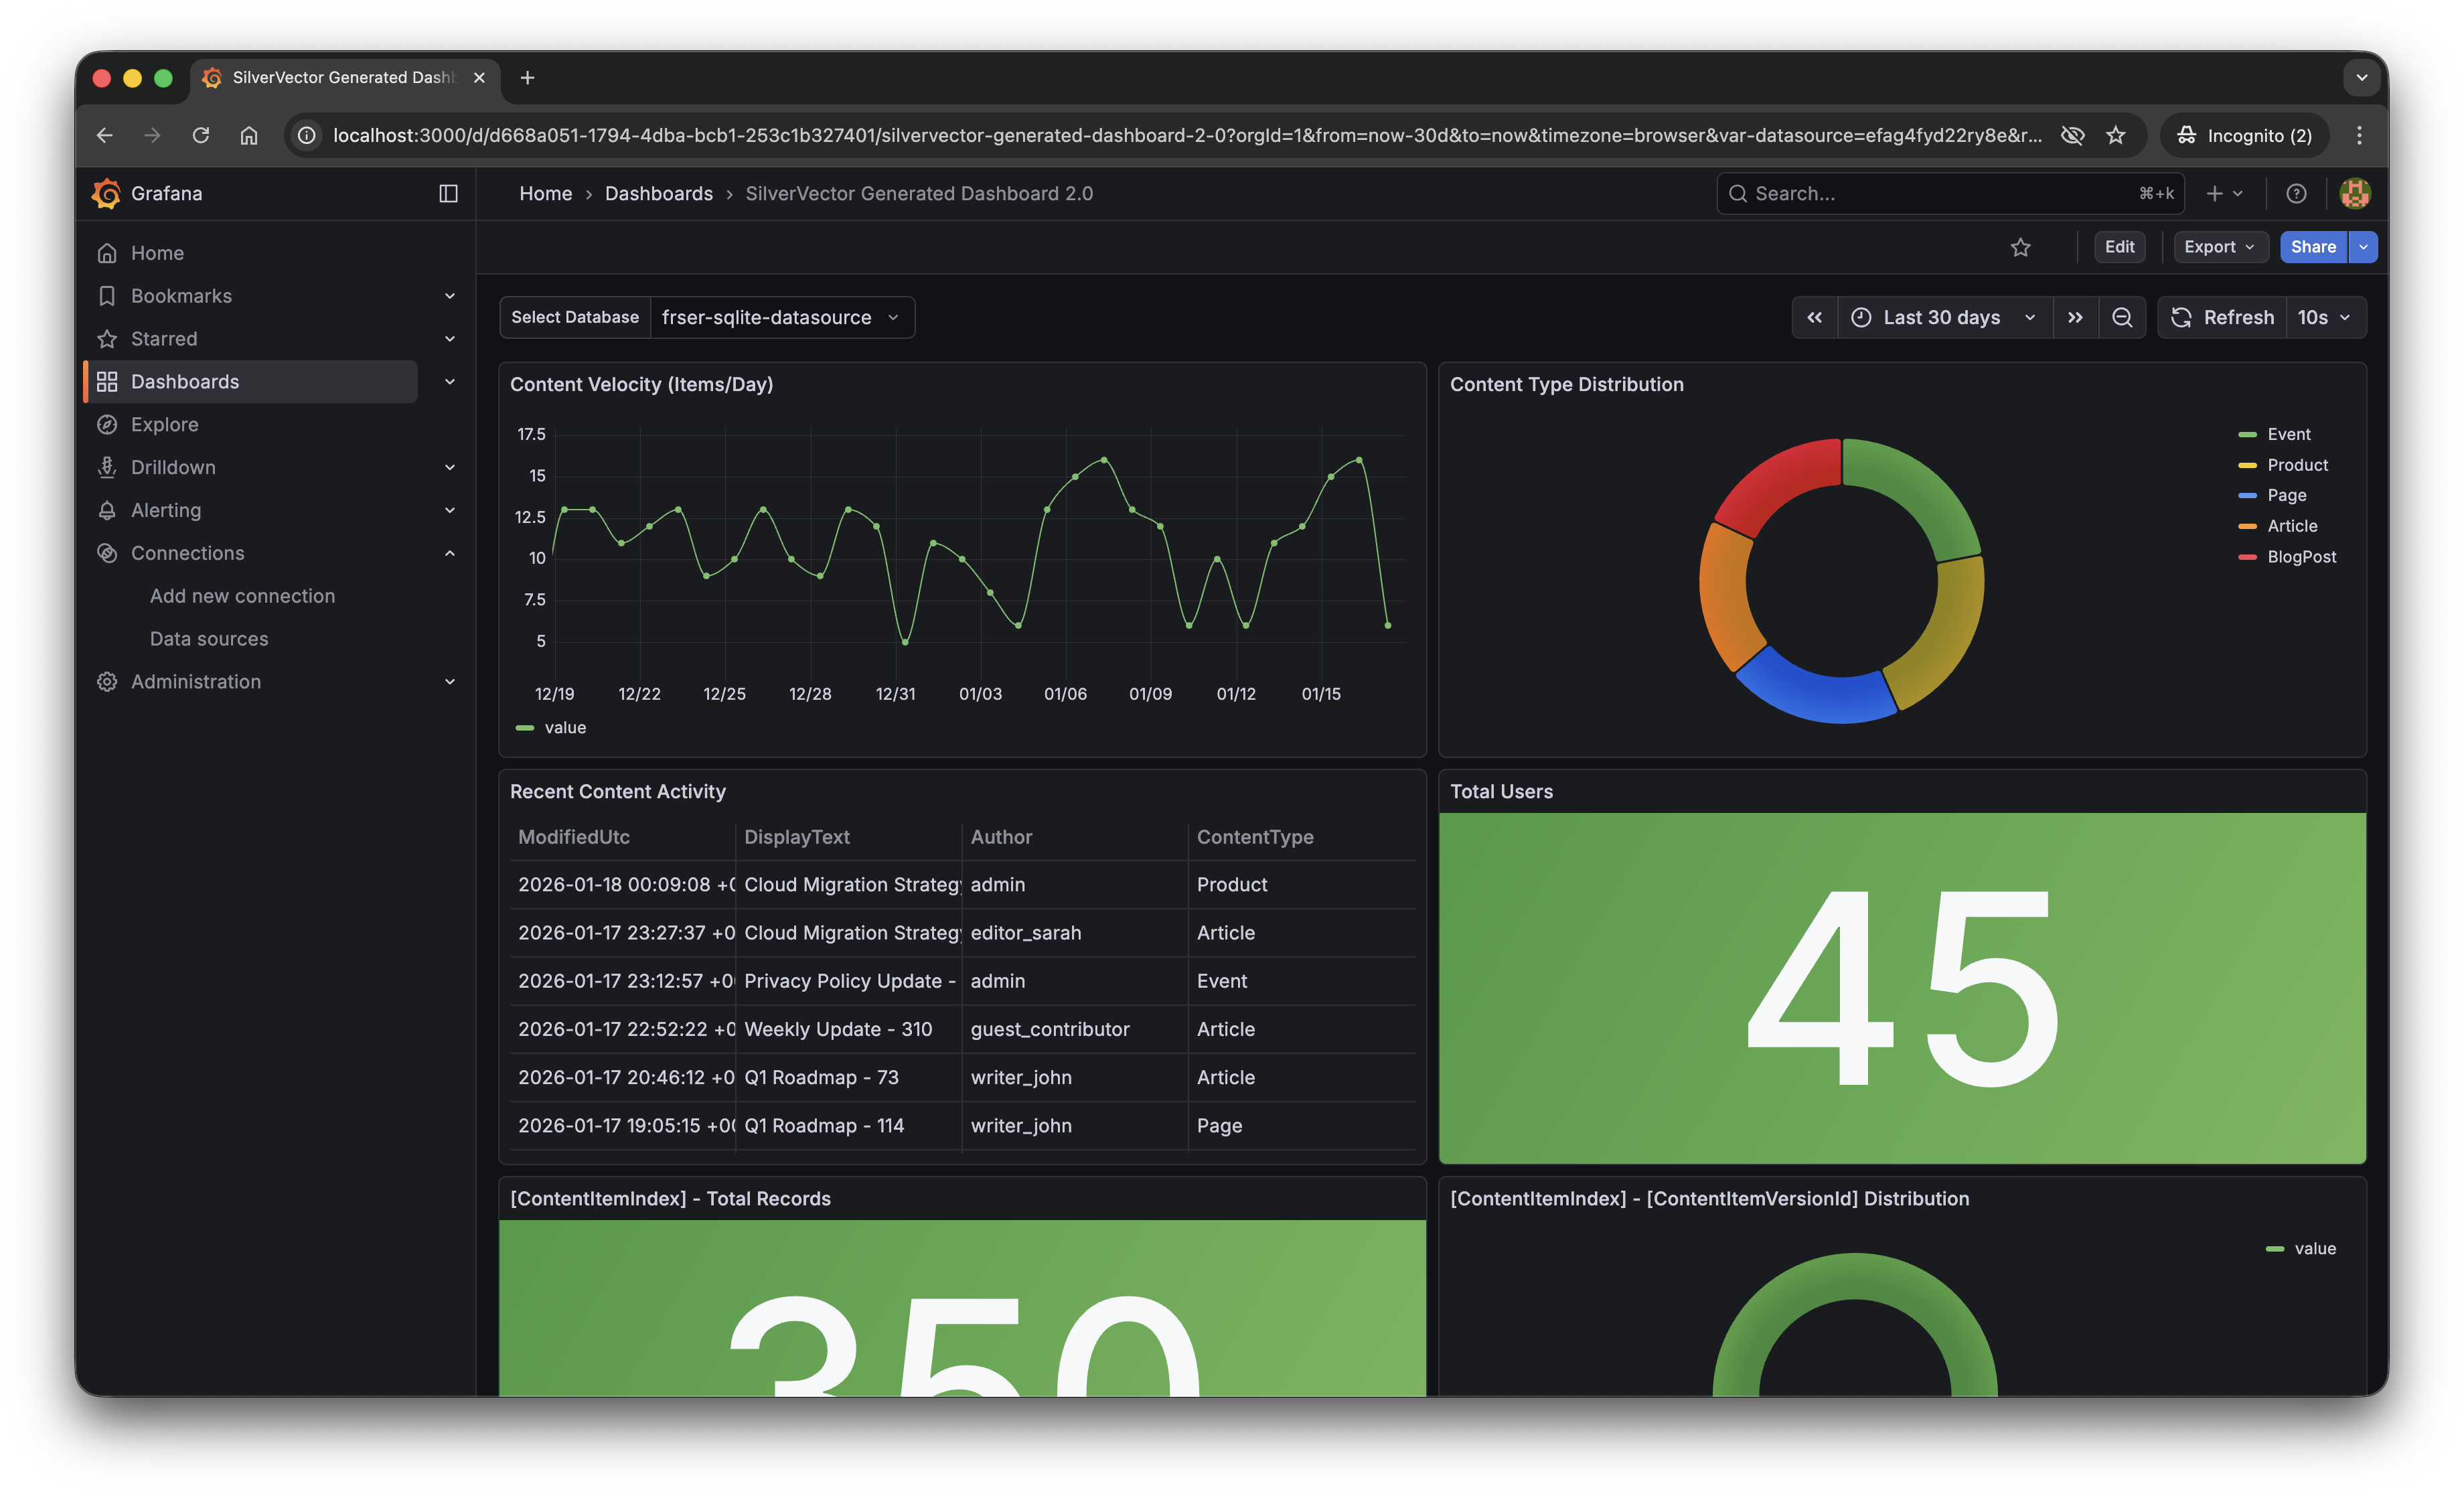Open the help question mark icon
Screen dimensions: 2464x1496
pos(2296,193)
